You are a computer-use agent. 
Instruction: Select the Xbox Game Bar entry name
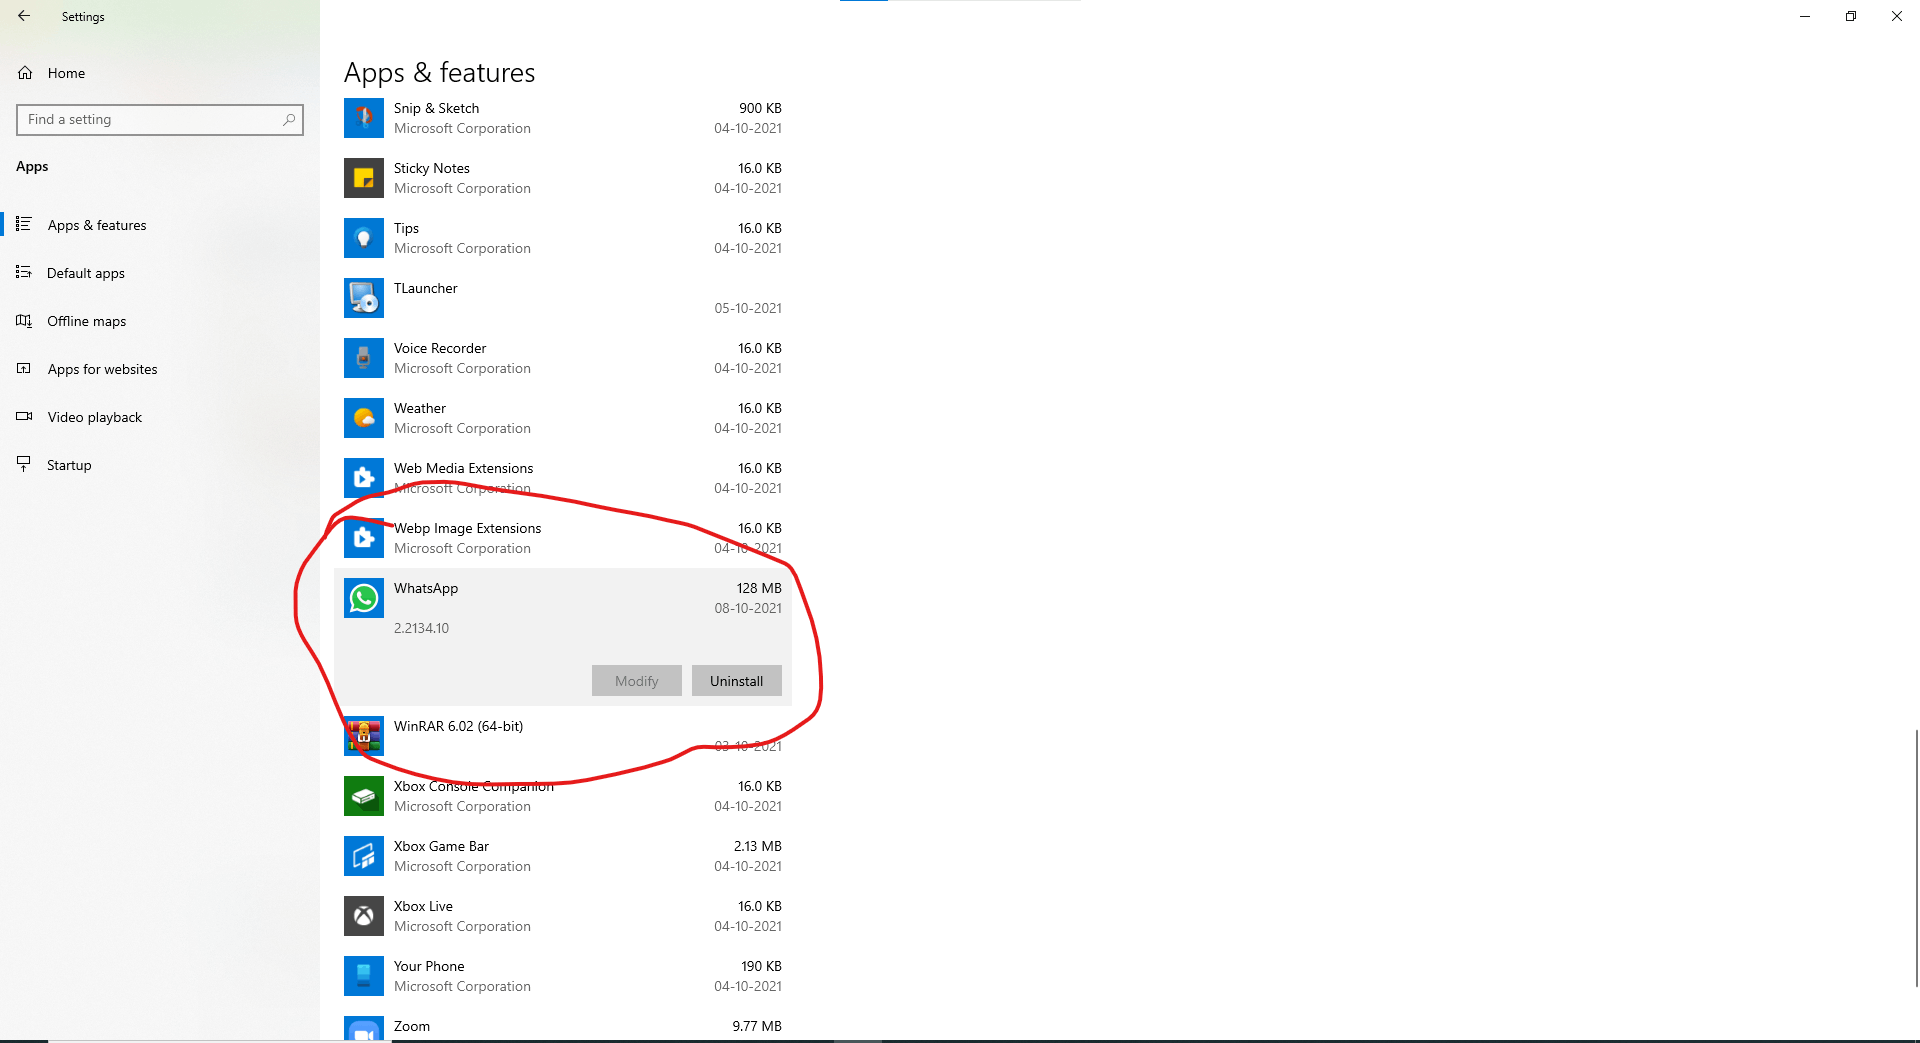pyautogui.click(x=441, y=846)
